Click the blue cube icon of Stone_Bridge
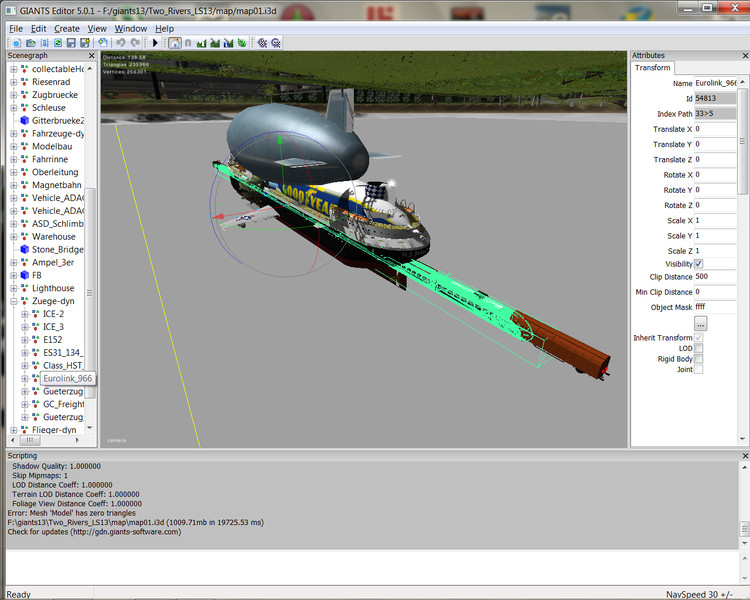 (x=24, y=249)
